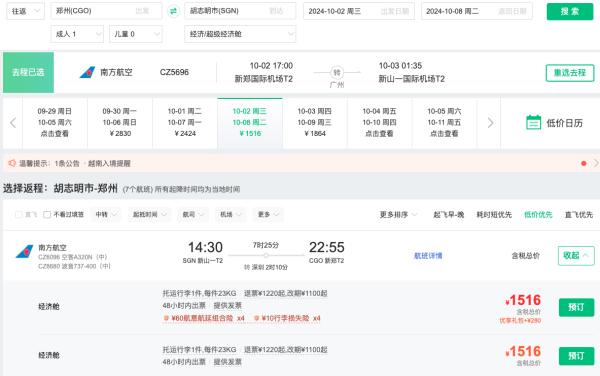Open 低价日历 low-price calendar link
Screen dimensions: 600x376
tap(564, 123)
